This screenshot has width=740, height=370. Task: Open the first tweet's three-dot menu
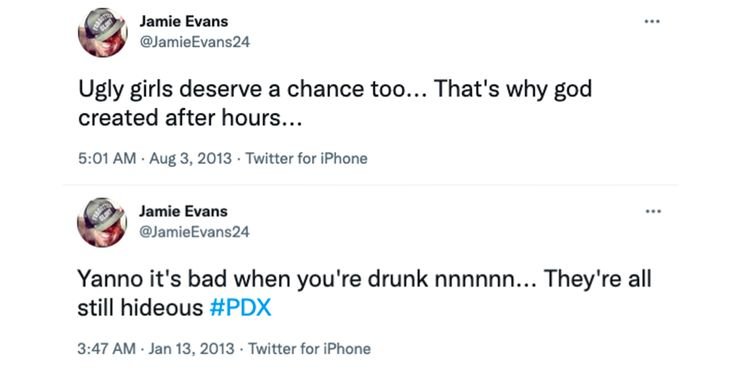[653, 22]
